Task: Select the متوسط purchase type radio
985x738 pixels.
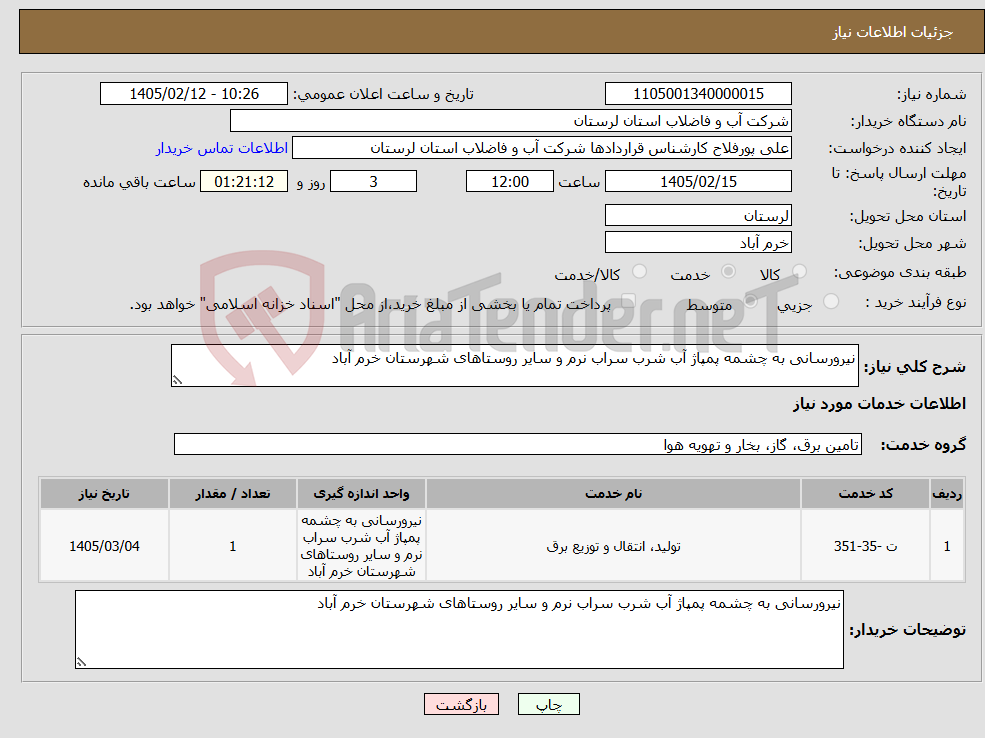Action: pos(750,302)
